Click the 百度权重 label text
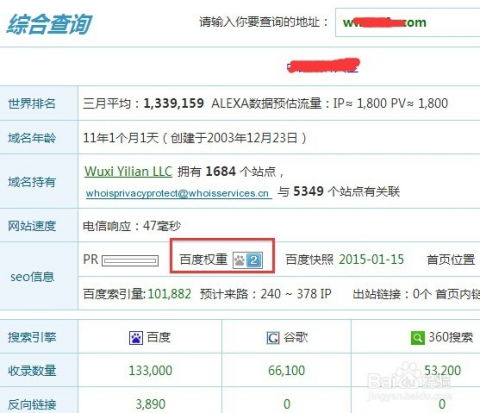 click(204, 260)
